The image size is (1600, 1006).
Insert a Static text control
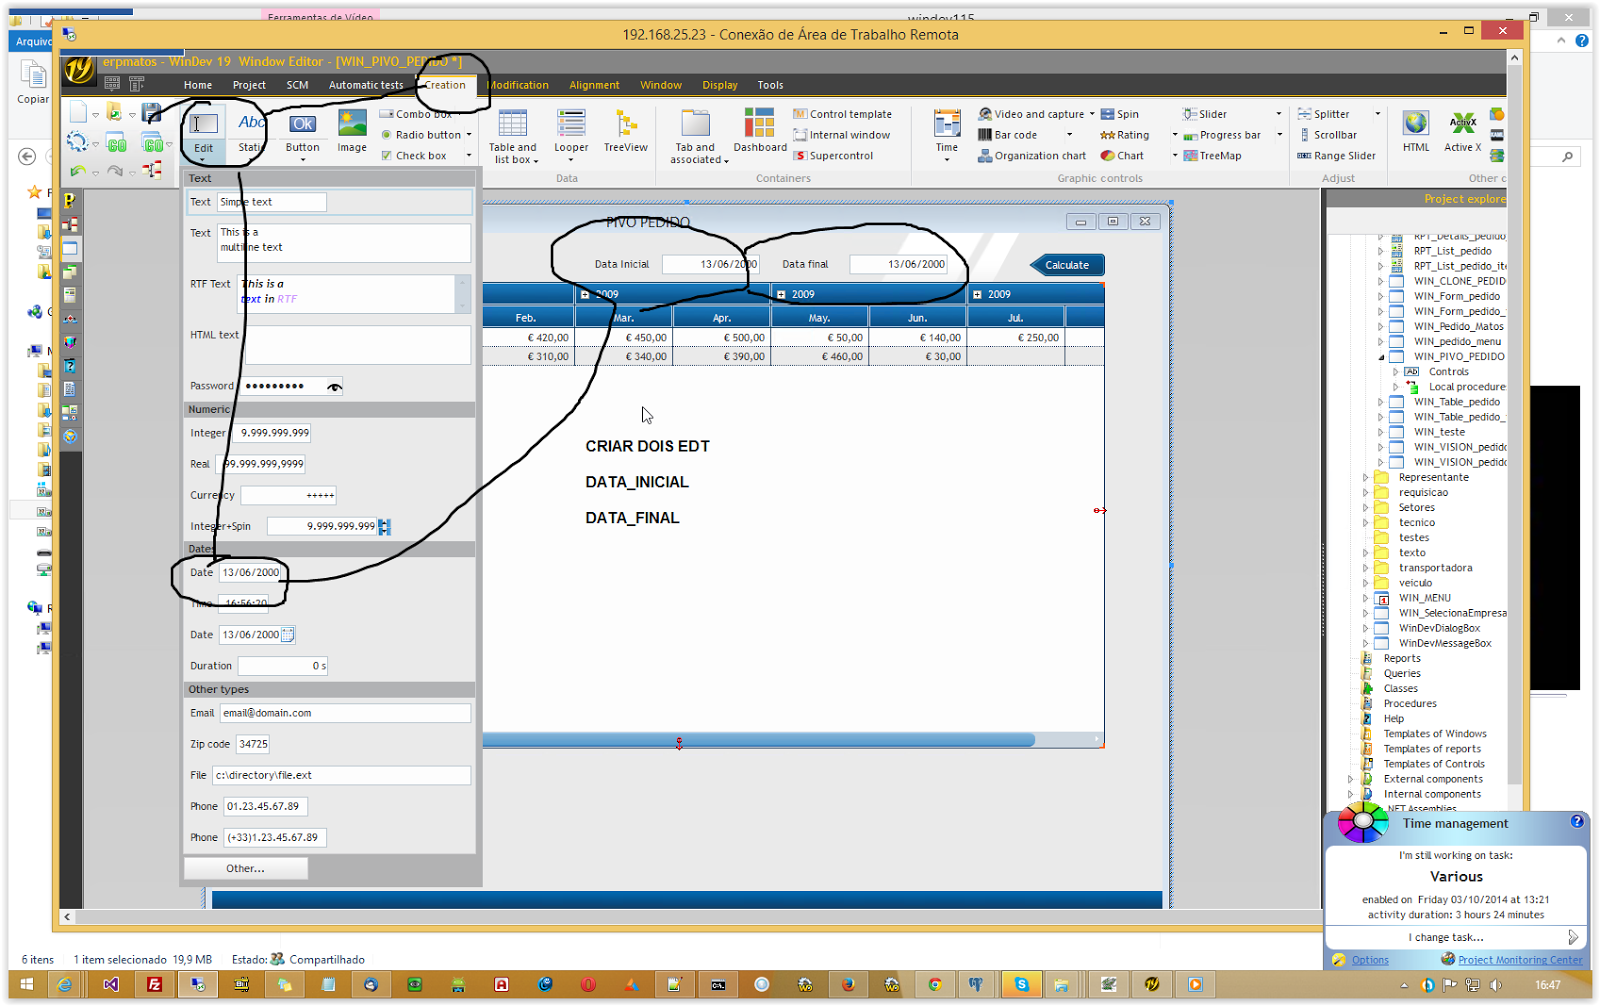click(250, 133)
